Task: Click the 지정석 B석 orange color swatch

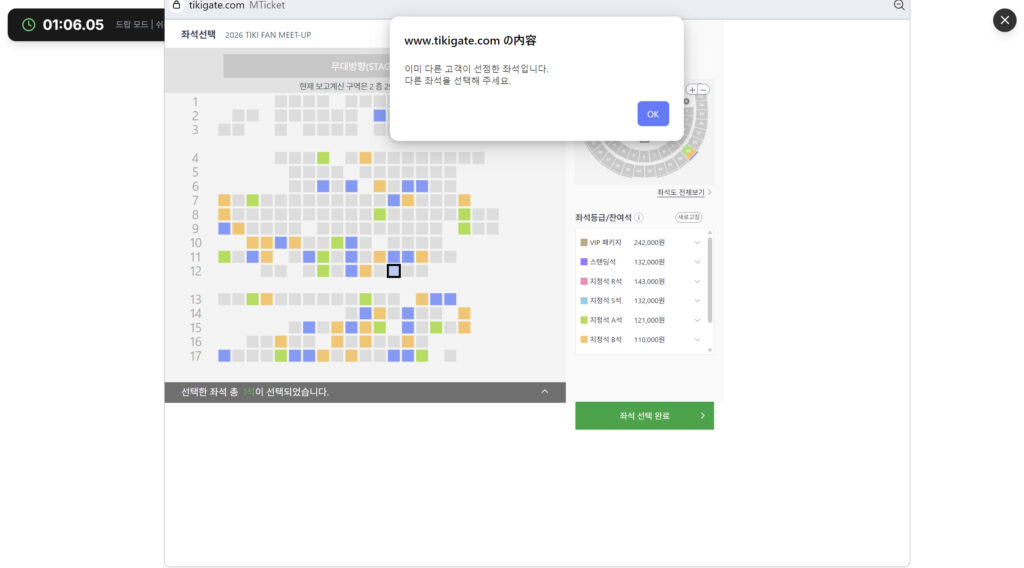Action: pyautogui.click(x=584, y=340)
